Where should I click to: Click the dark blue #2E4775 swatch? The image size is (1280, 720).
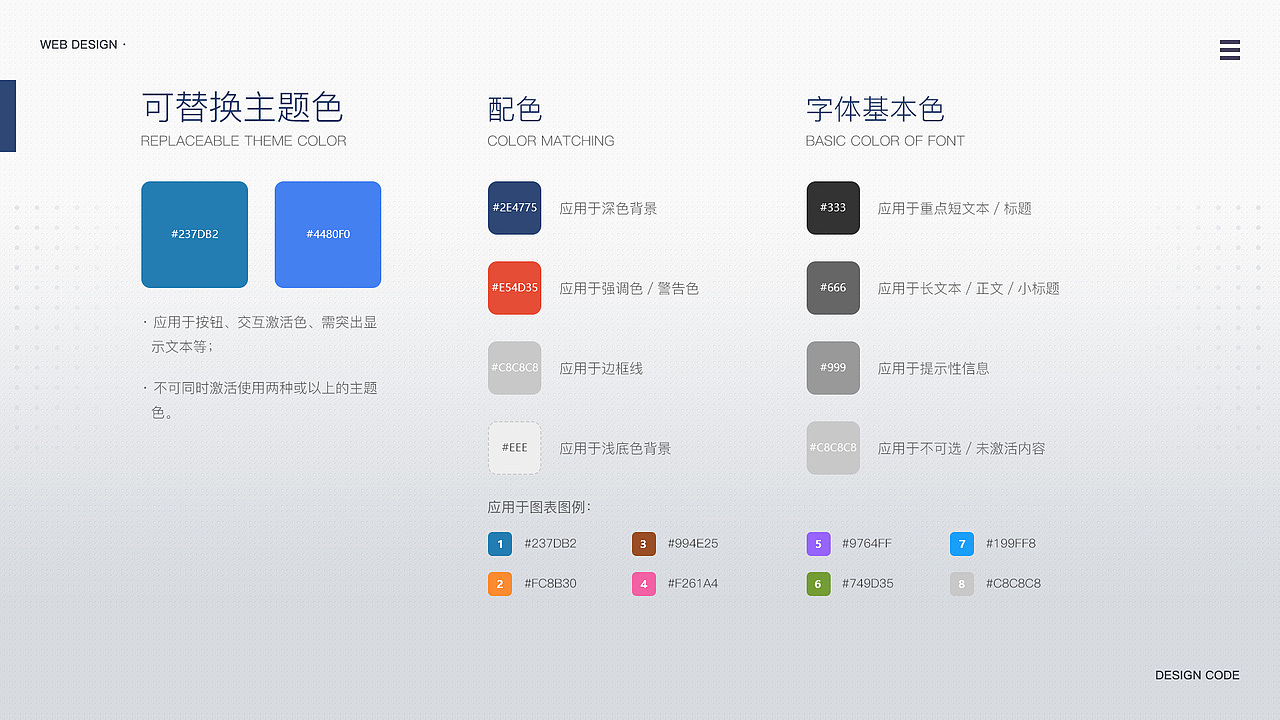(x=514, y=208)
